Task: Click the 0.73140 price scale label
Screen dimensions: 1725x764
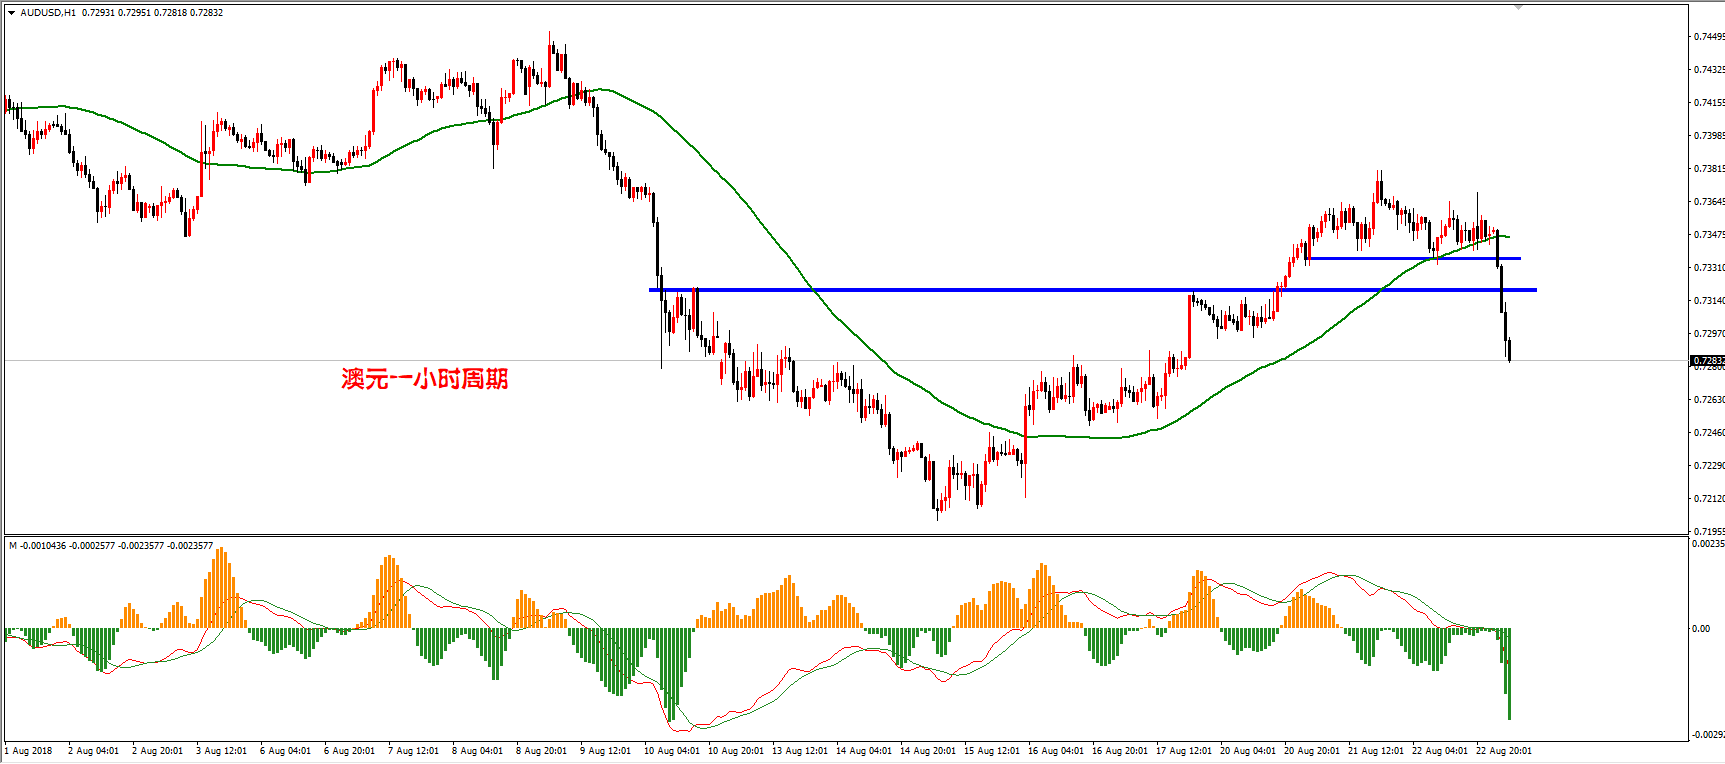Action: 1708,301
